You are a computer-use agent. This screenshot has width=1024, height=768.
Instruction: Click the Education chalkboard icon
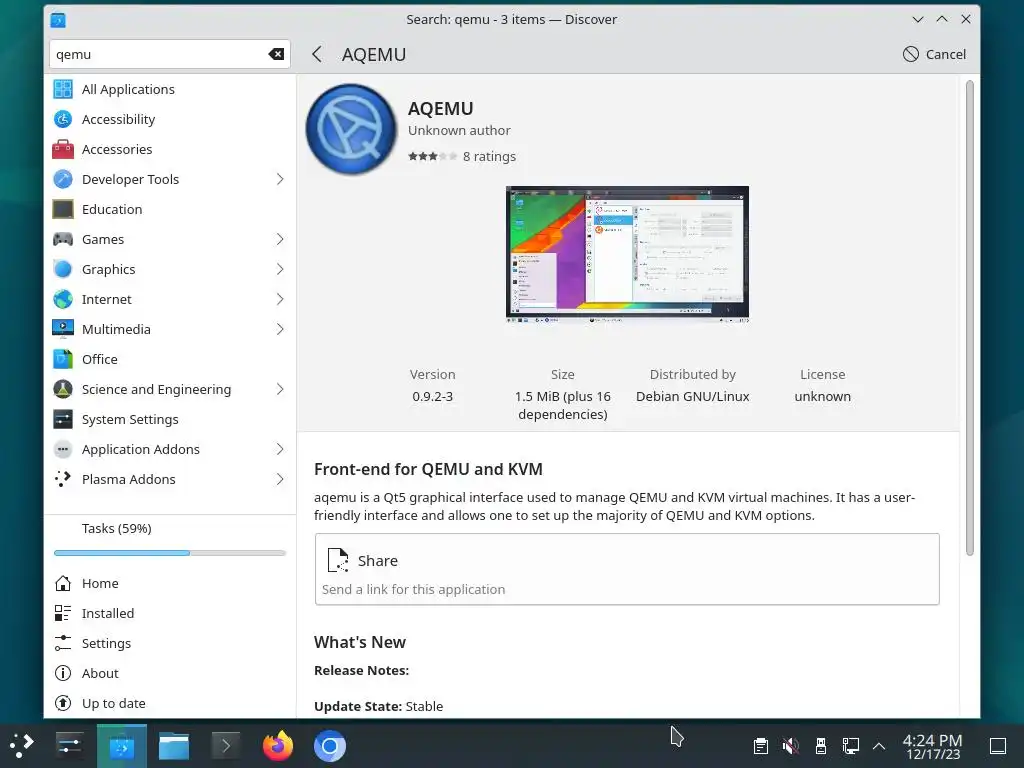click(x=63, y=209)
